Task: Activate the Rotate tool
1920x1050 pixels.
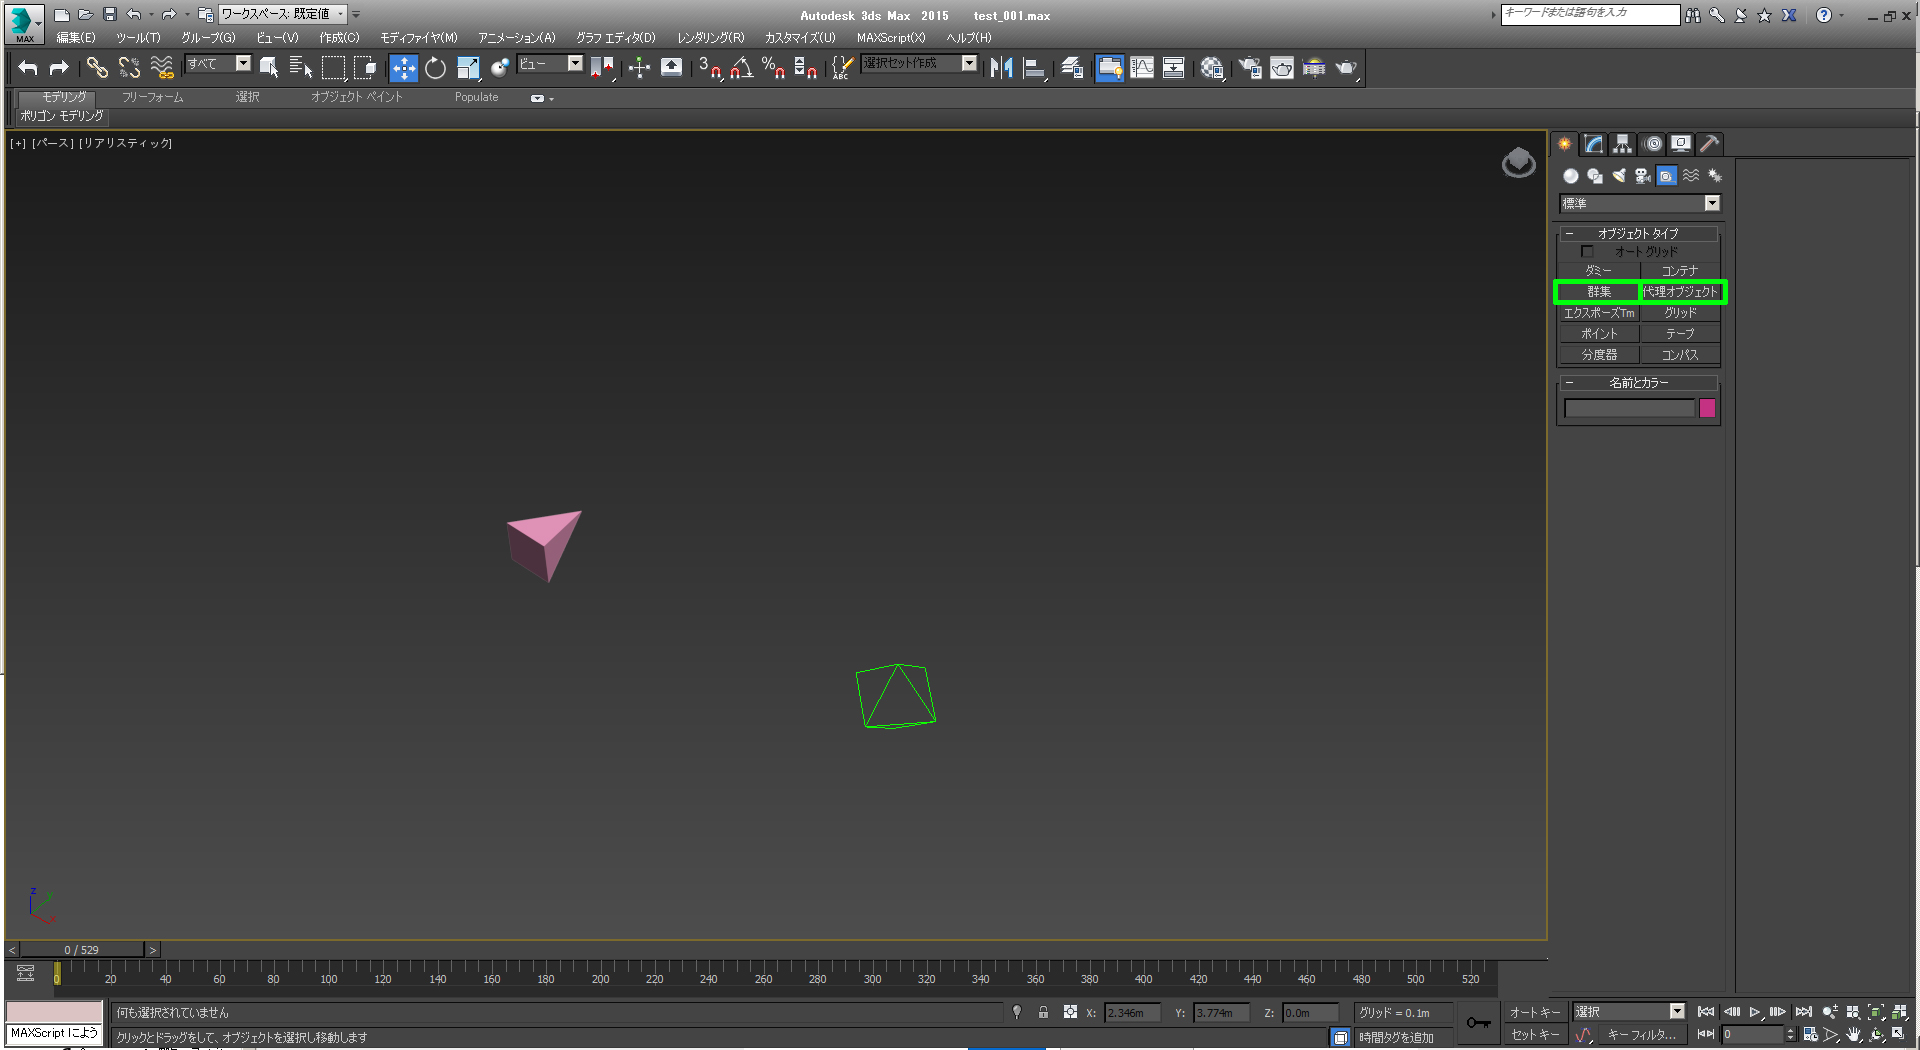Action: (435, 68)
